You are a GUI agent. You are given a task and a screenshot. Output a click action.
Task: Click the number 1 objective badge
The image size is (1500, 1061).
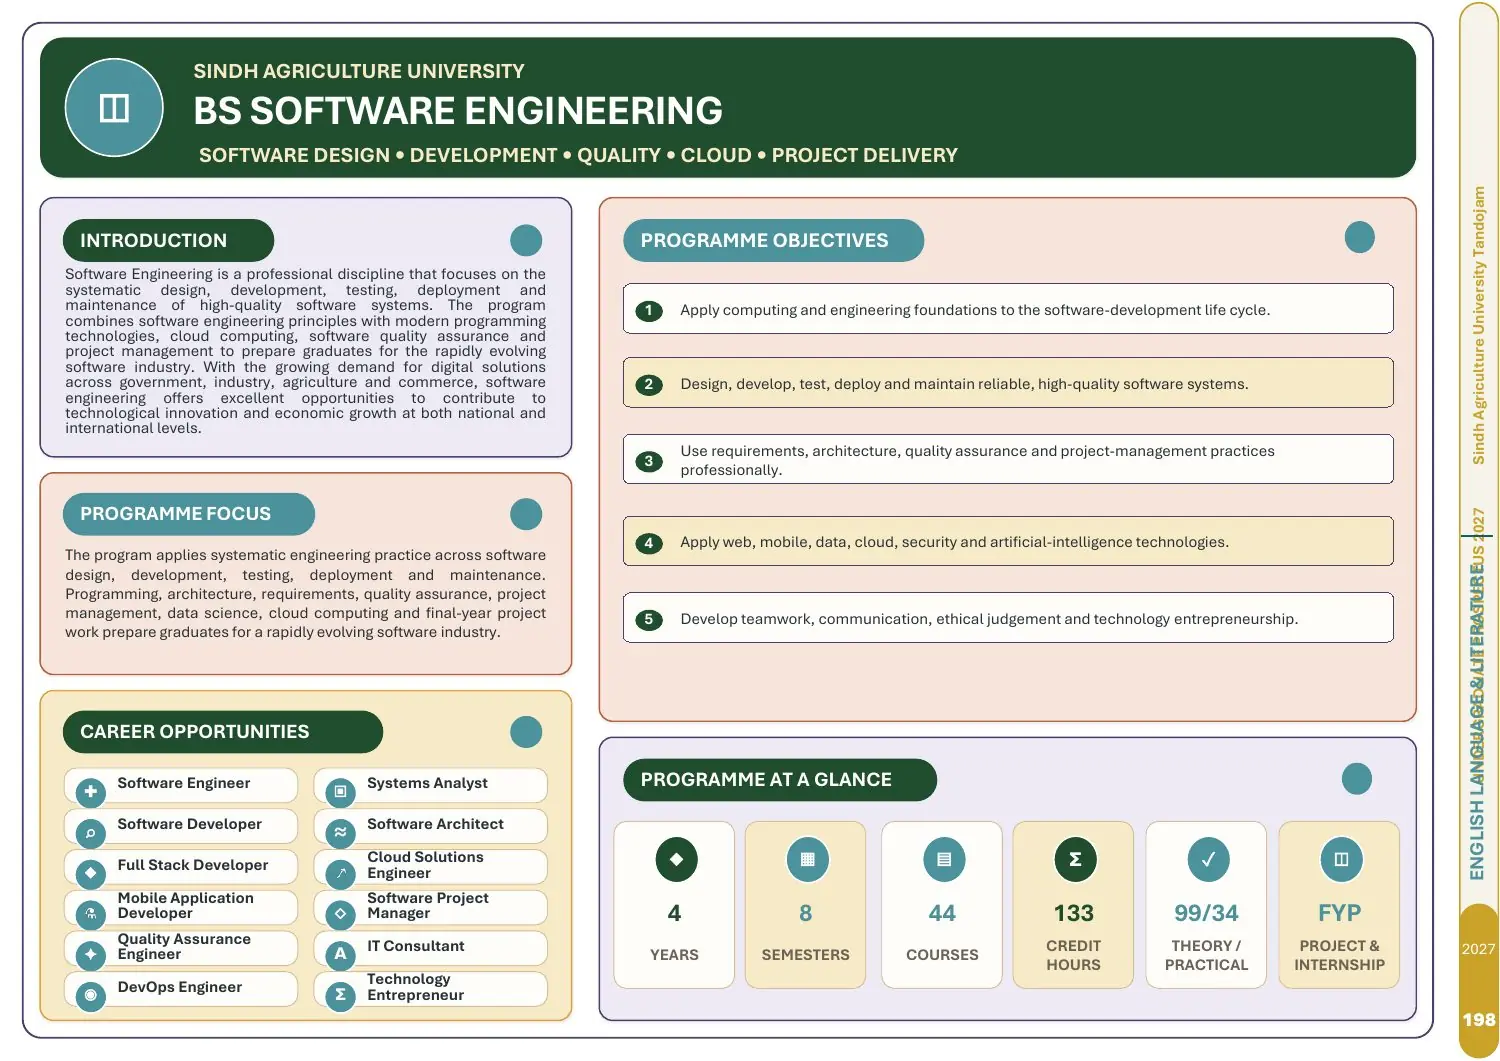[649, 310]
